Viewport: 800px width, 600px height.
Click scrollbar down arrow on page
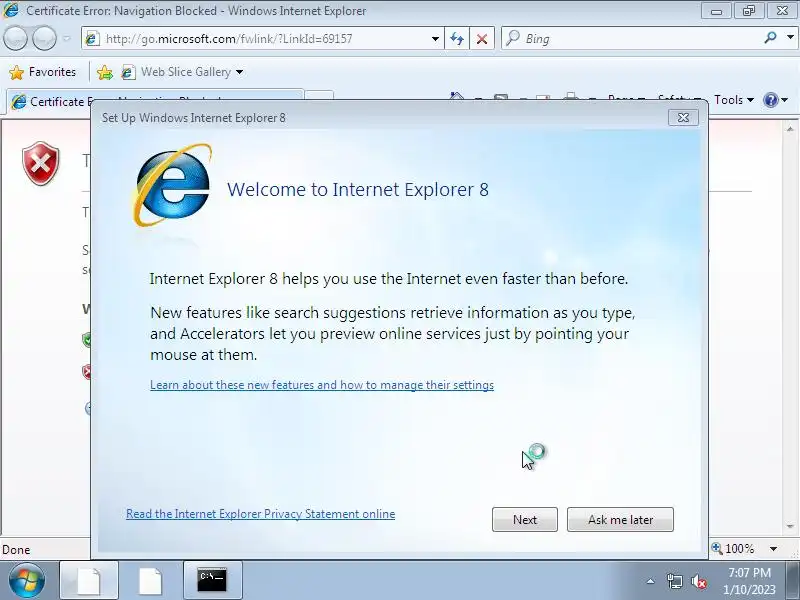(790, 526)
